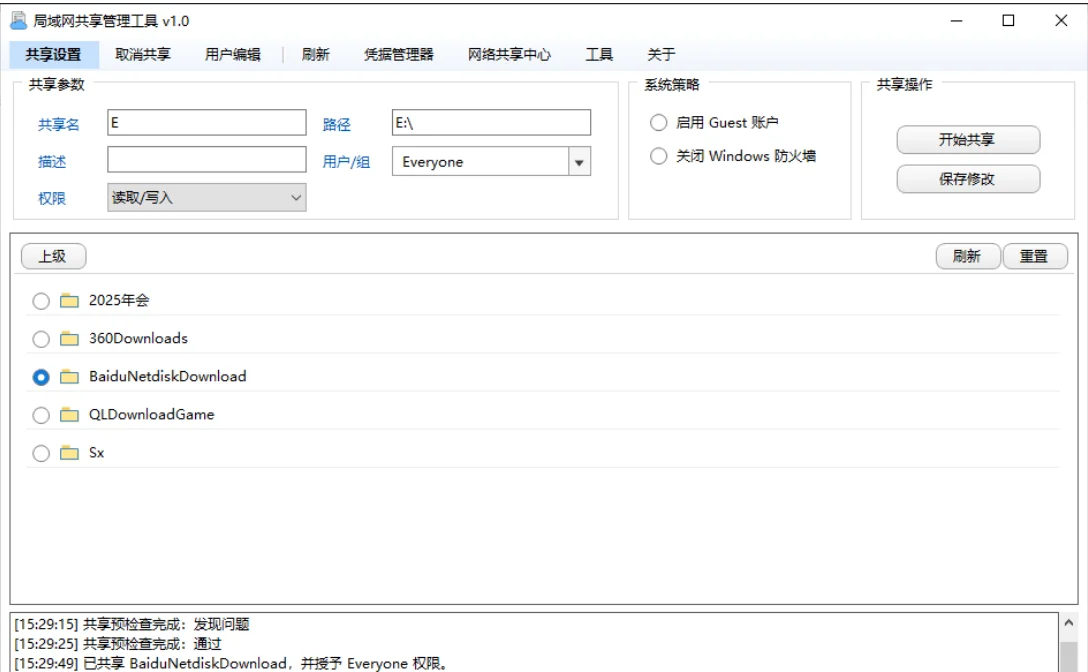Click the 2025年会 folder name

pyautogui.click(x=119, y=301)
